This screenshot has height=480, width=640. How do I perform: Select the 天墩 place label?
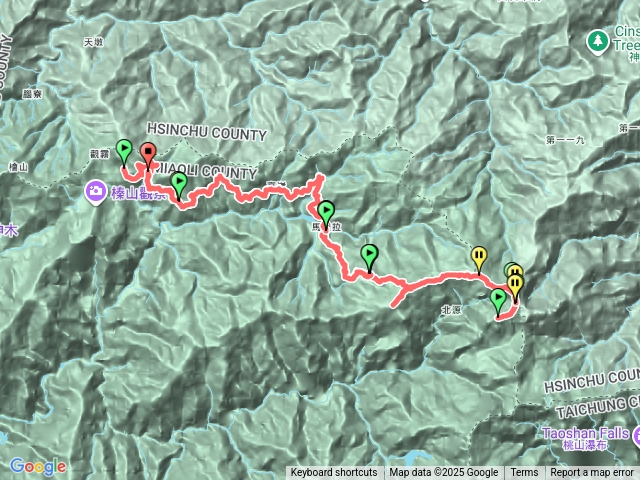coord(93,42)
